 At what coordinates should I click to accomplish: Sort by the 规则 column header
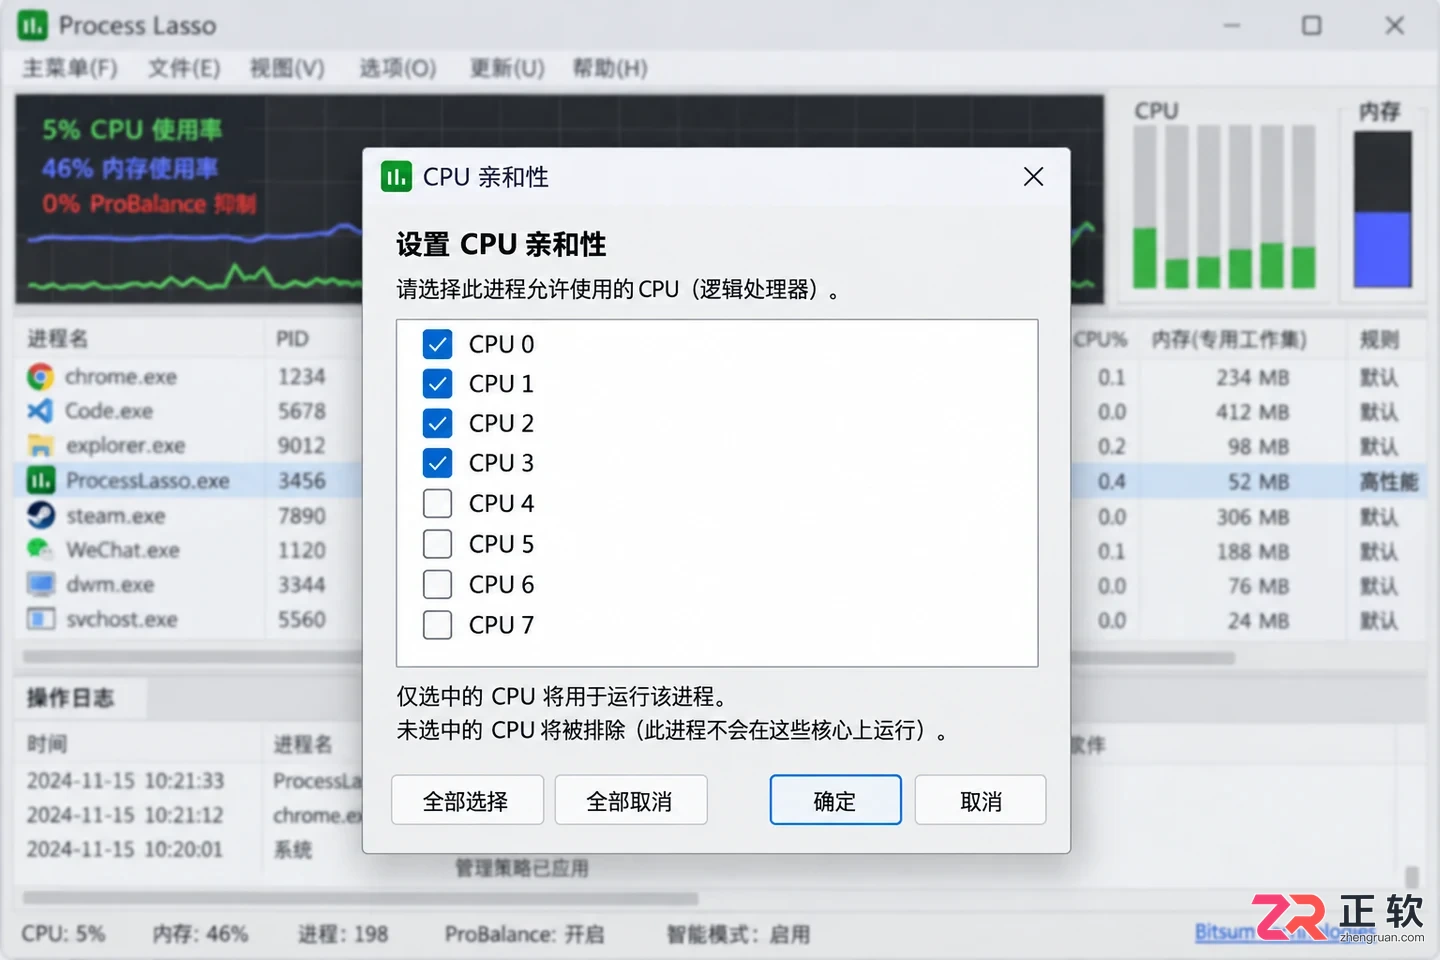[1379, 340]
